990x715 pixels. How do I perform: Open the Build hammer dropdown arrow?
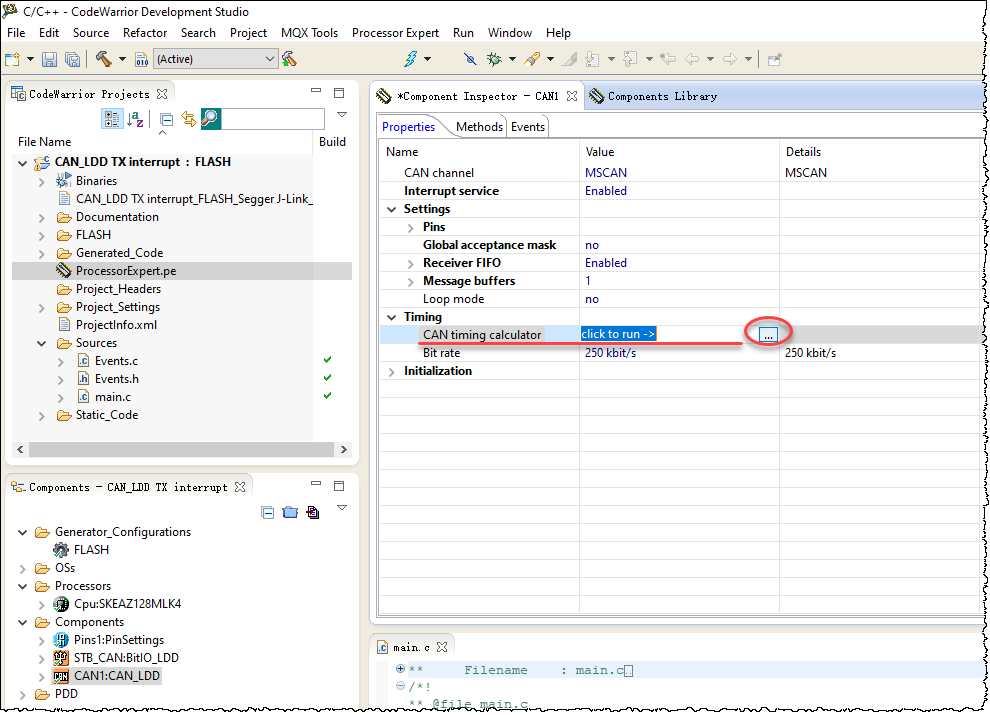(122, 59)
